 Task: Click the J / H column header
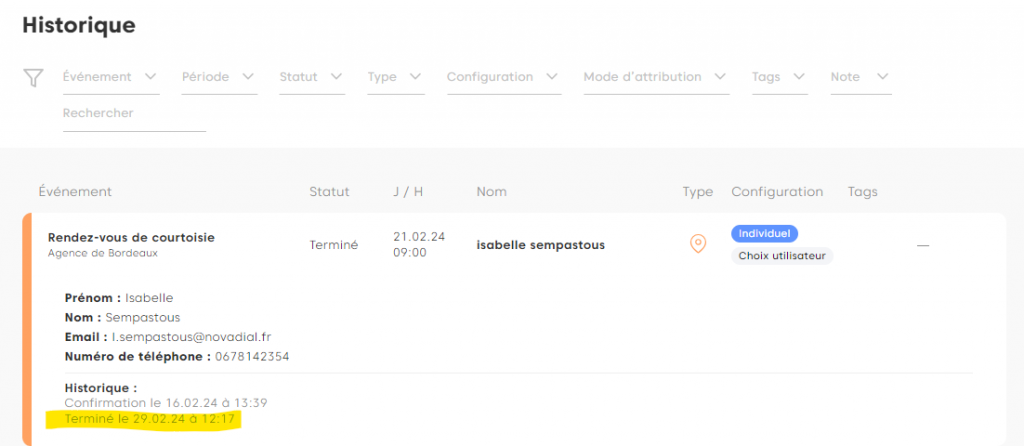(x=410, y=191)
